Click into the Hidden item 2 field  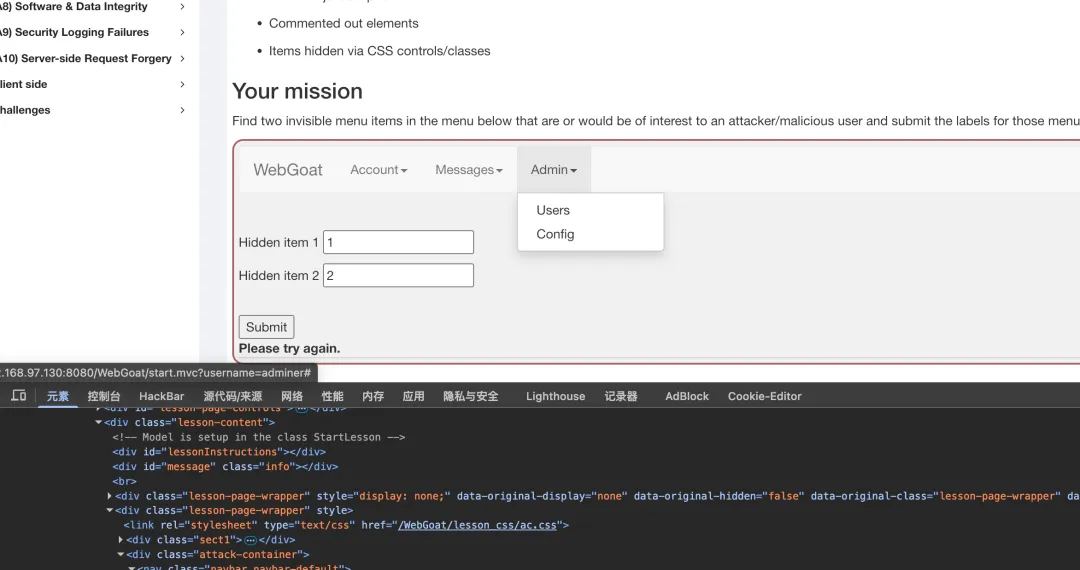pyautogui.click(x=398, y=275)
